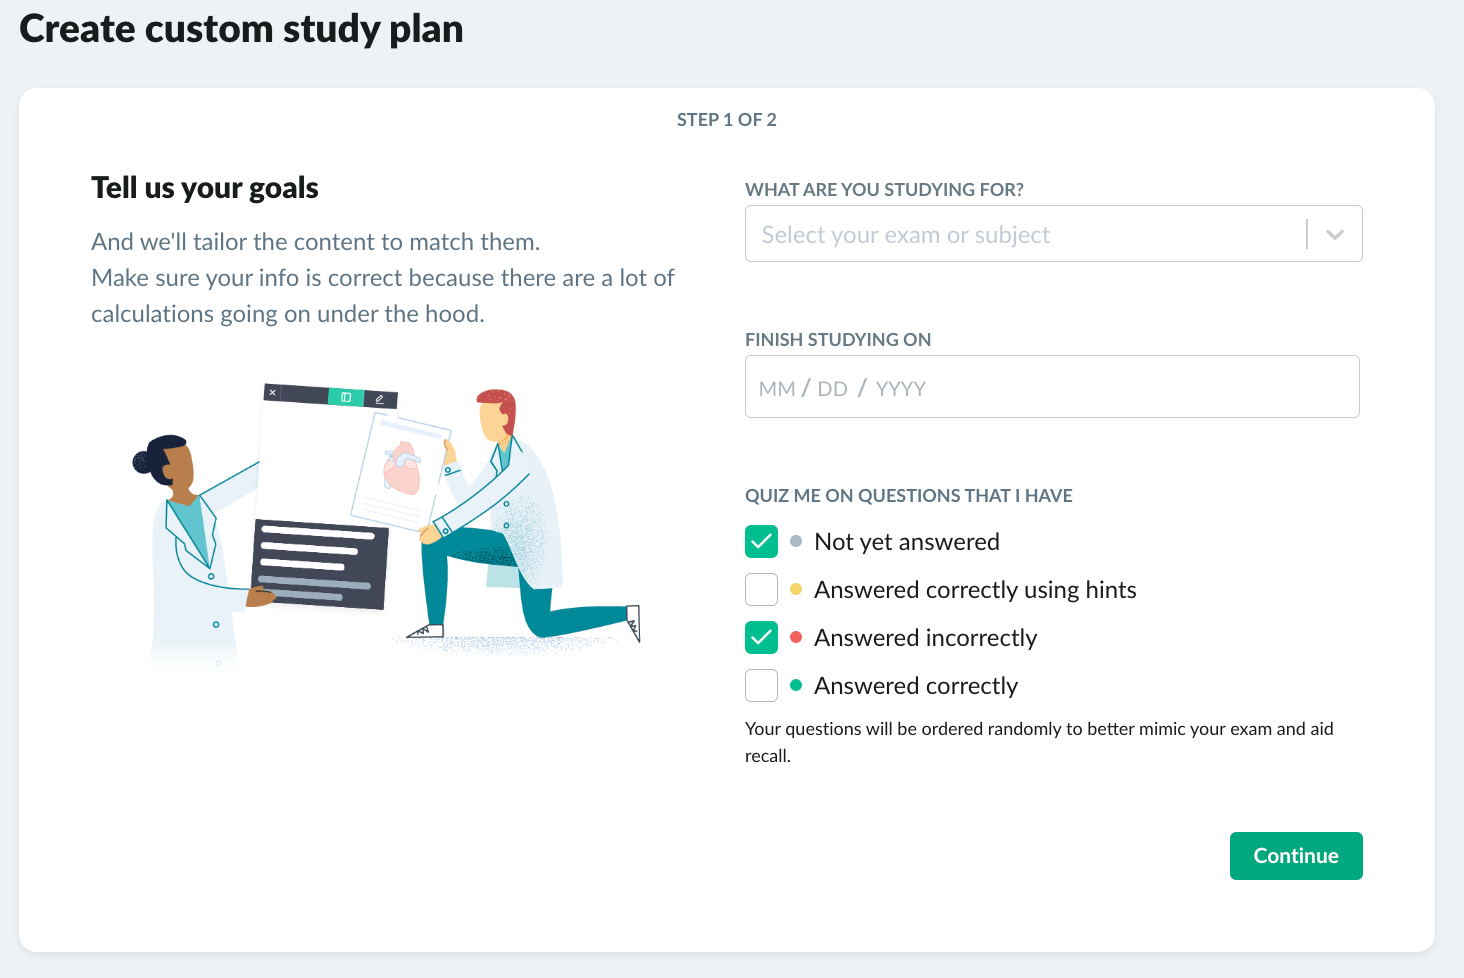Click the green dot beside Answered correctly
The image size is (1464, 978).
coord(796,685)
